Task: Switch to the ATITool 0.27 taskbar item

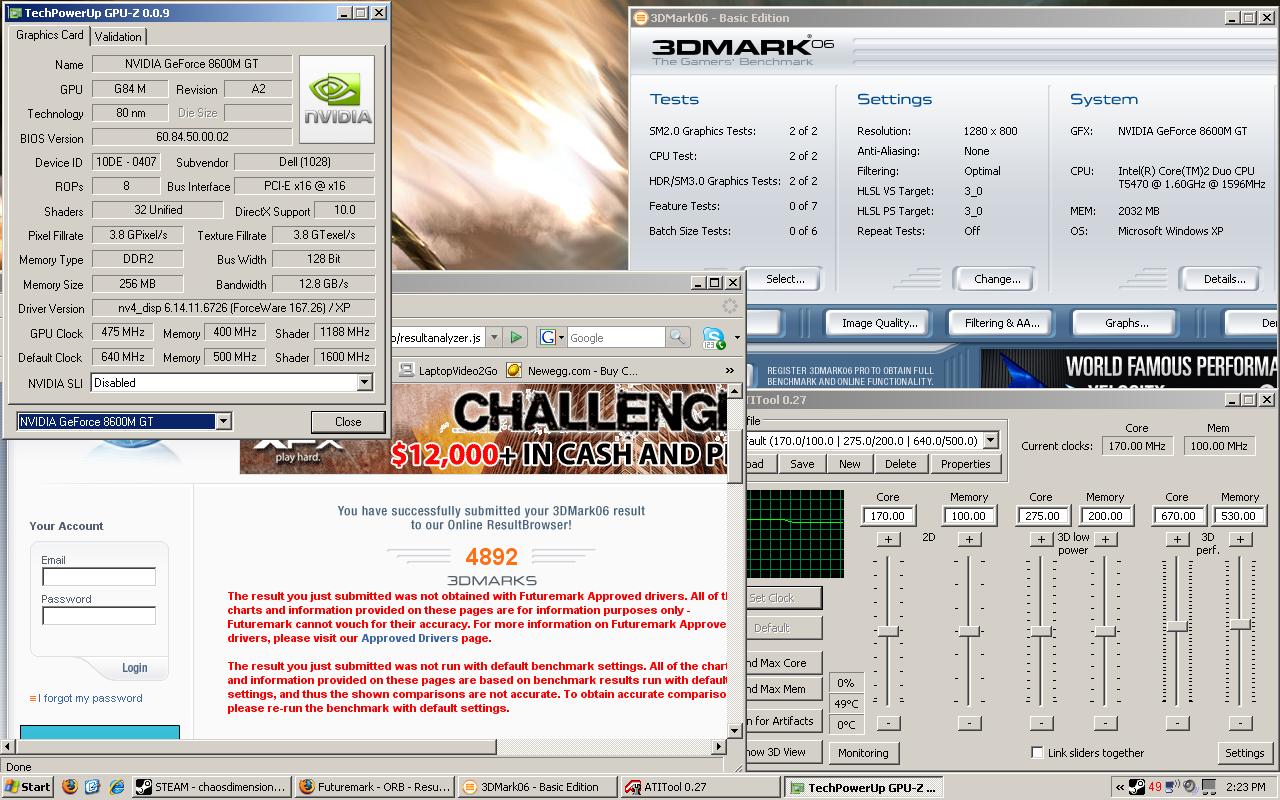Action: coord(701,787)
